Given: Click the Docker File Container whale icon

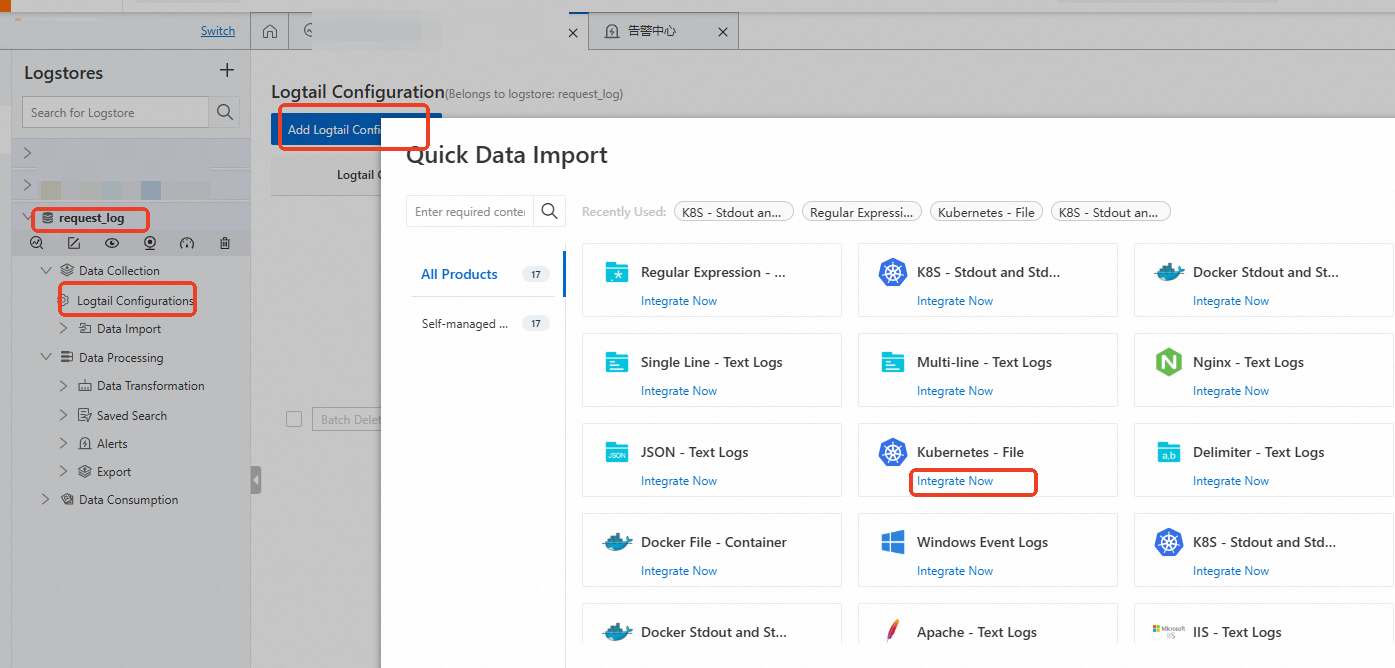Looking at the screenshot, I should 618,542.
